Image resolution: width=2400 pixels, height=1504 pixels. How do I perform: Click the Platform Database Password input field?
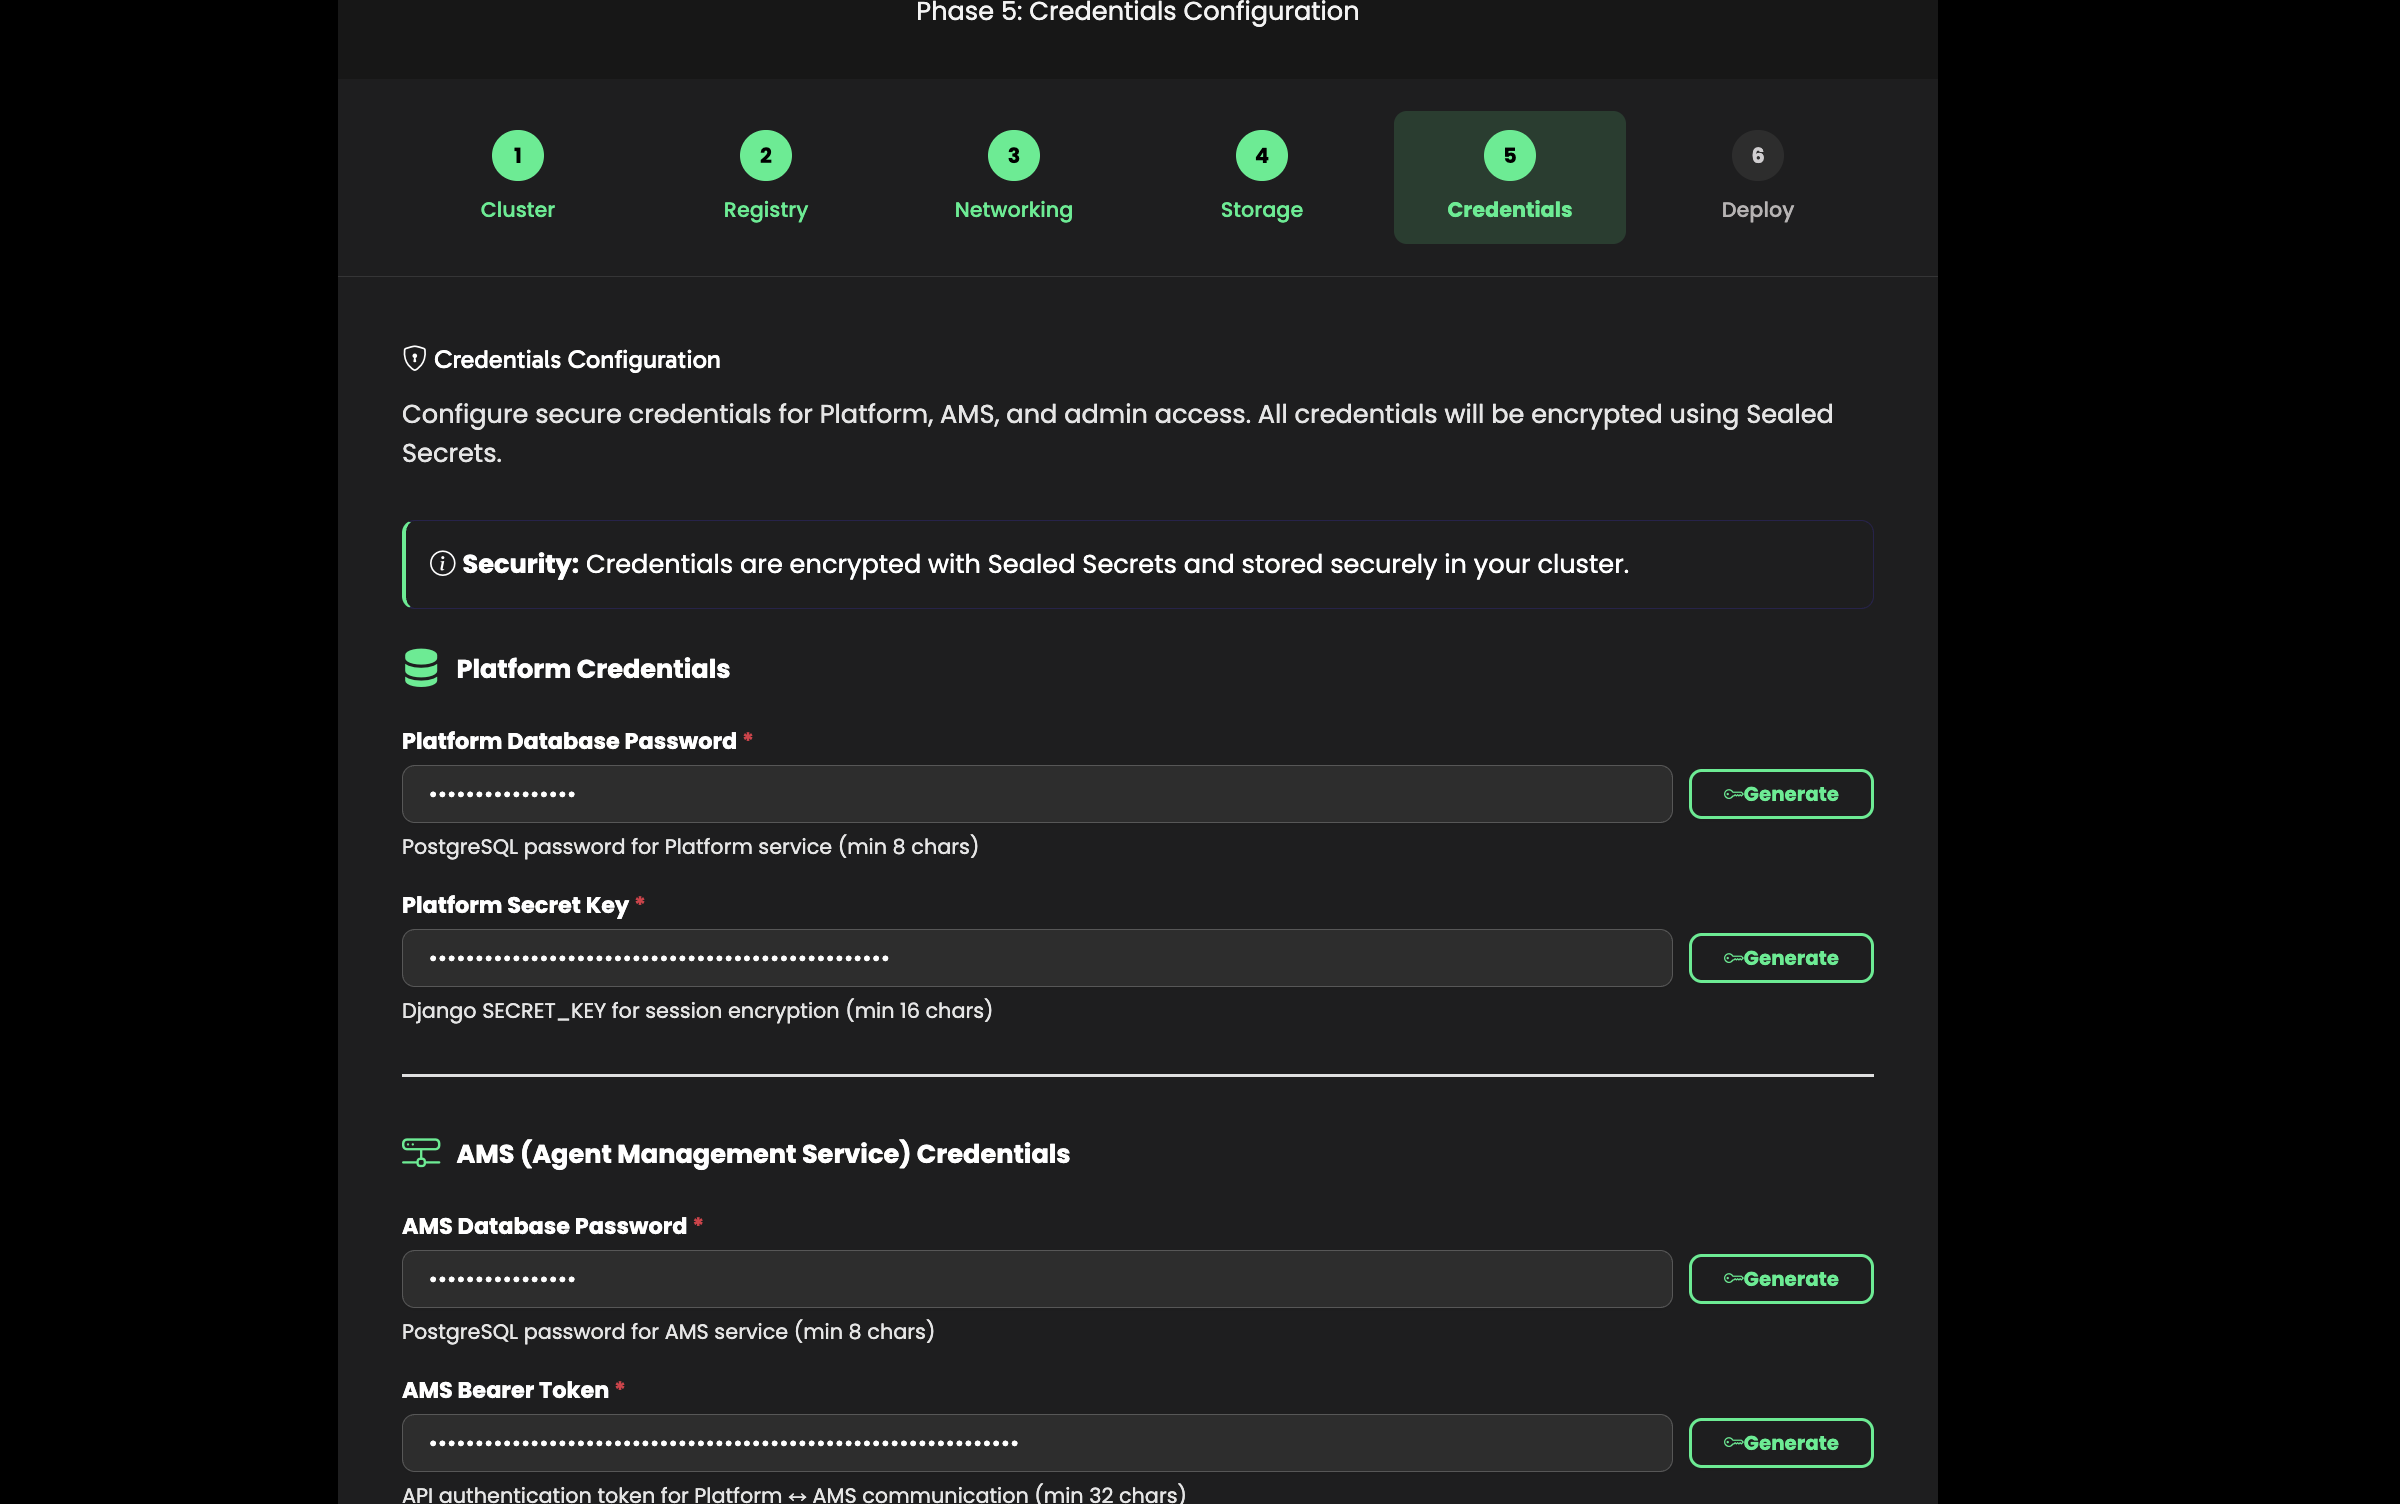[1036, 793]
